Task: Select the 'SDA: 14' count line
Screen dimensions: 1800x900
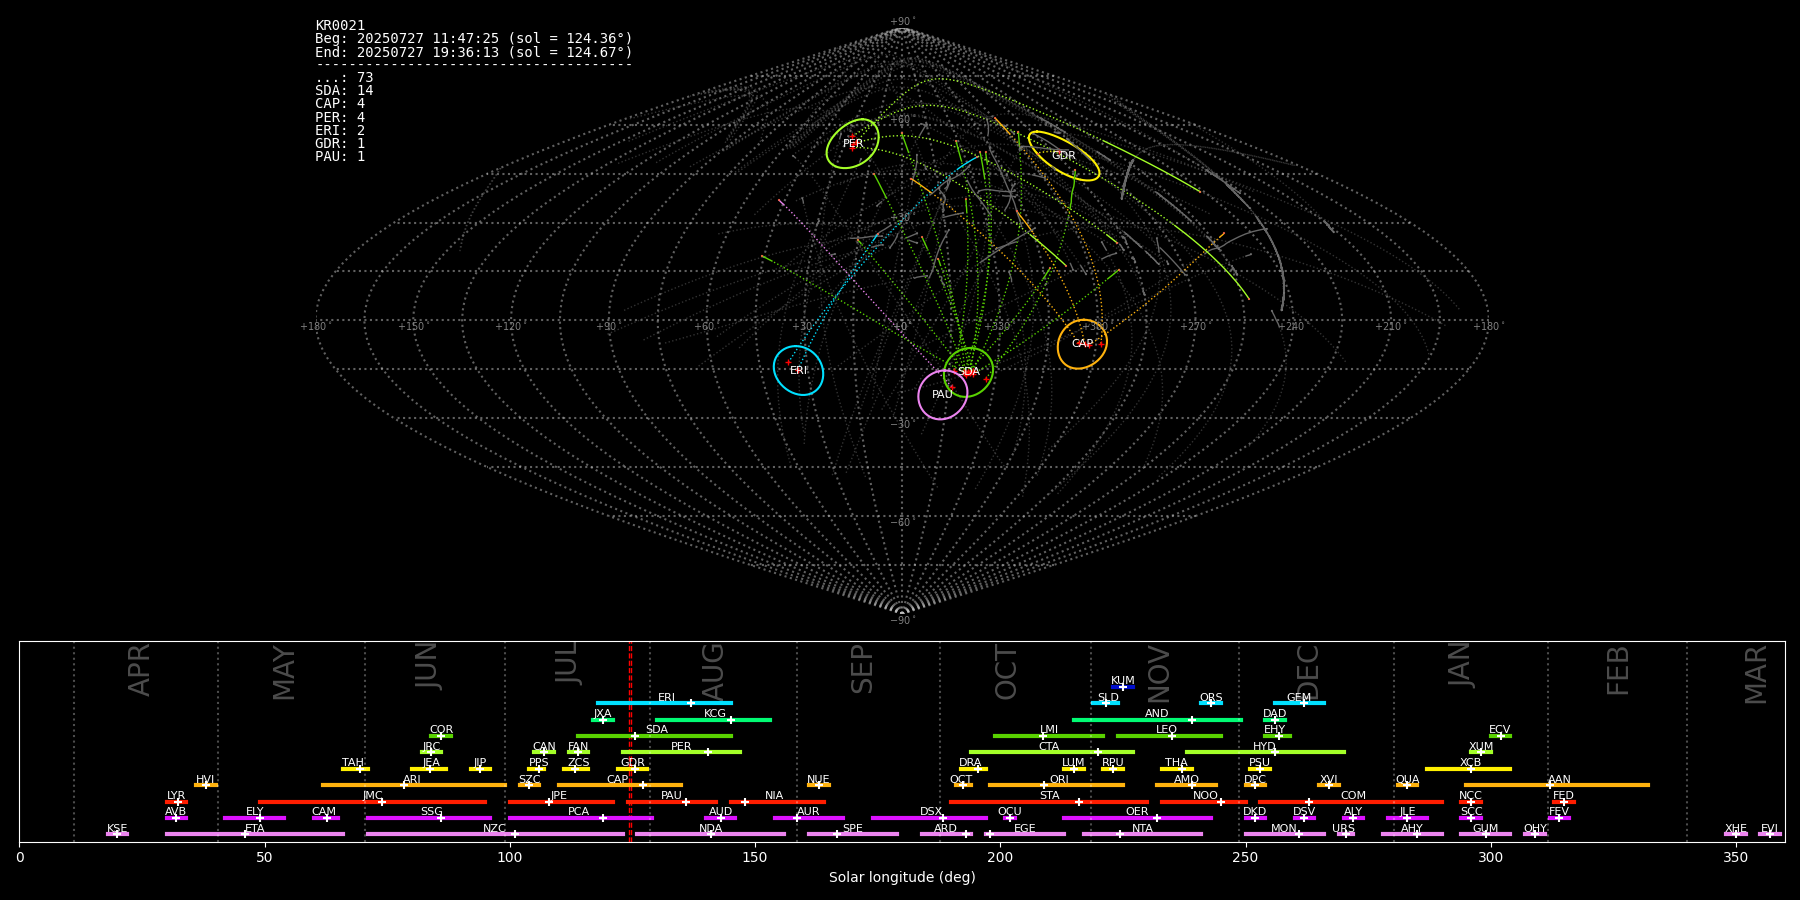Action: pyautogui.click(x=344, y=91)
